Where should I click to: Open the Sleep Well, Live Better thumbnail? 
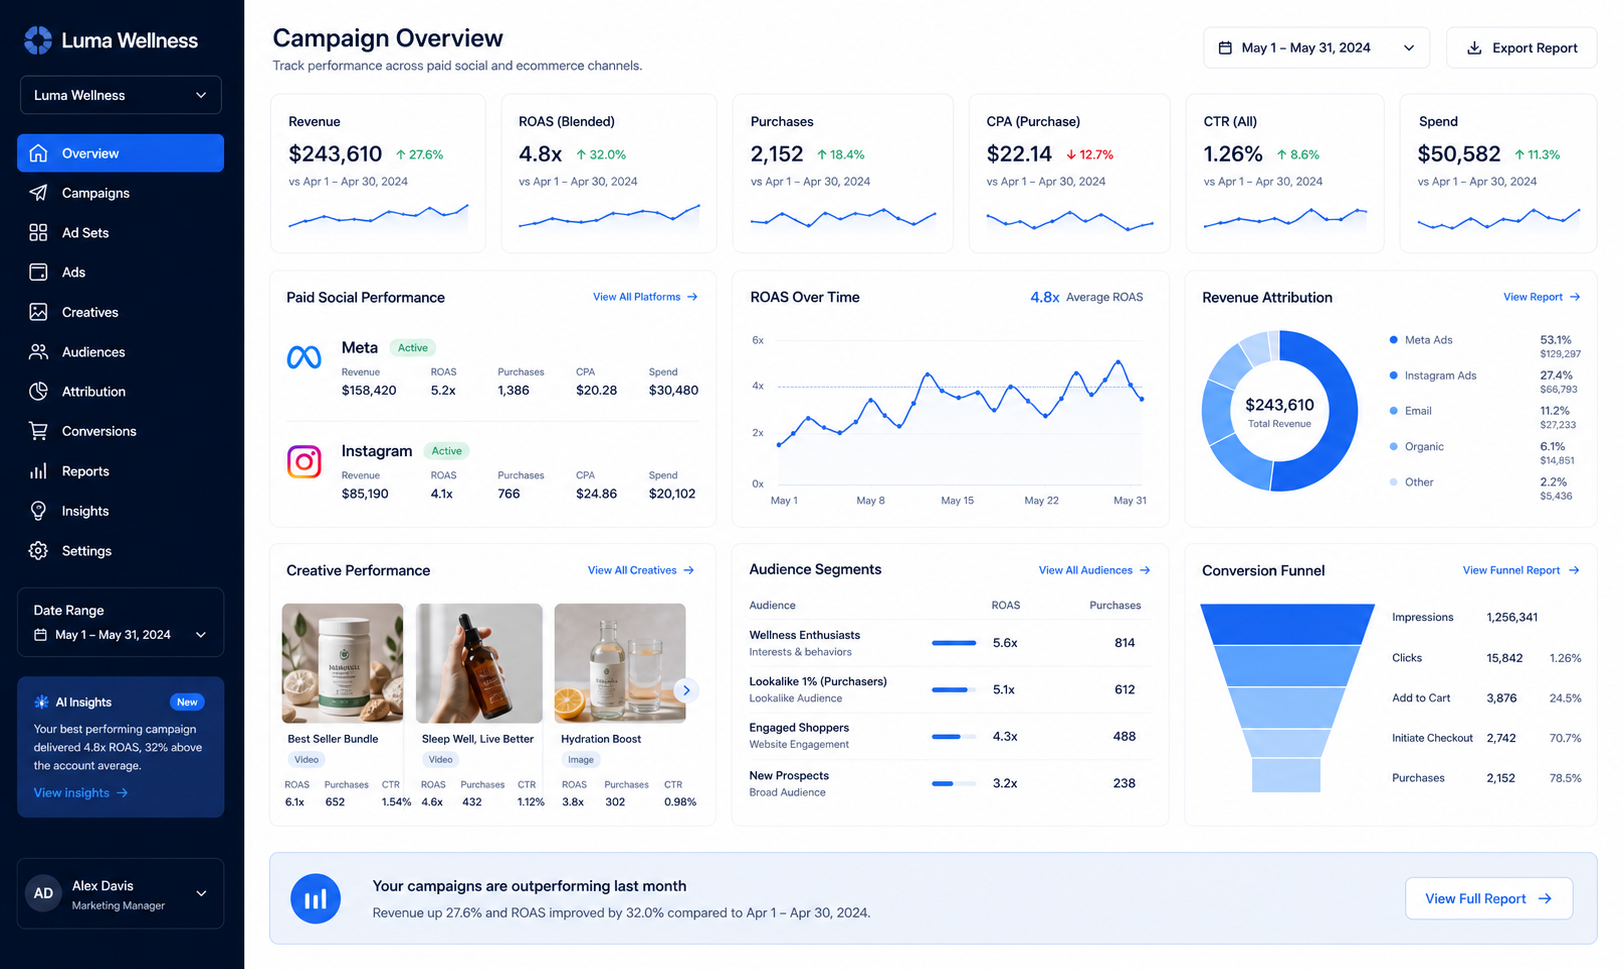[x=479, y=663]
